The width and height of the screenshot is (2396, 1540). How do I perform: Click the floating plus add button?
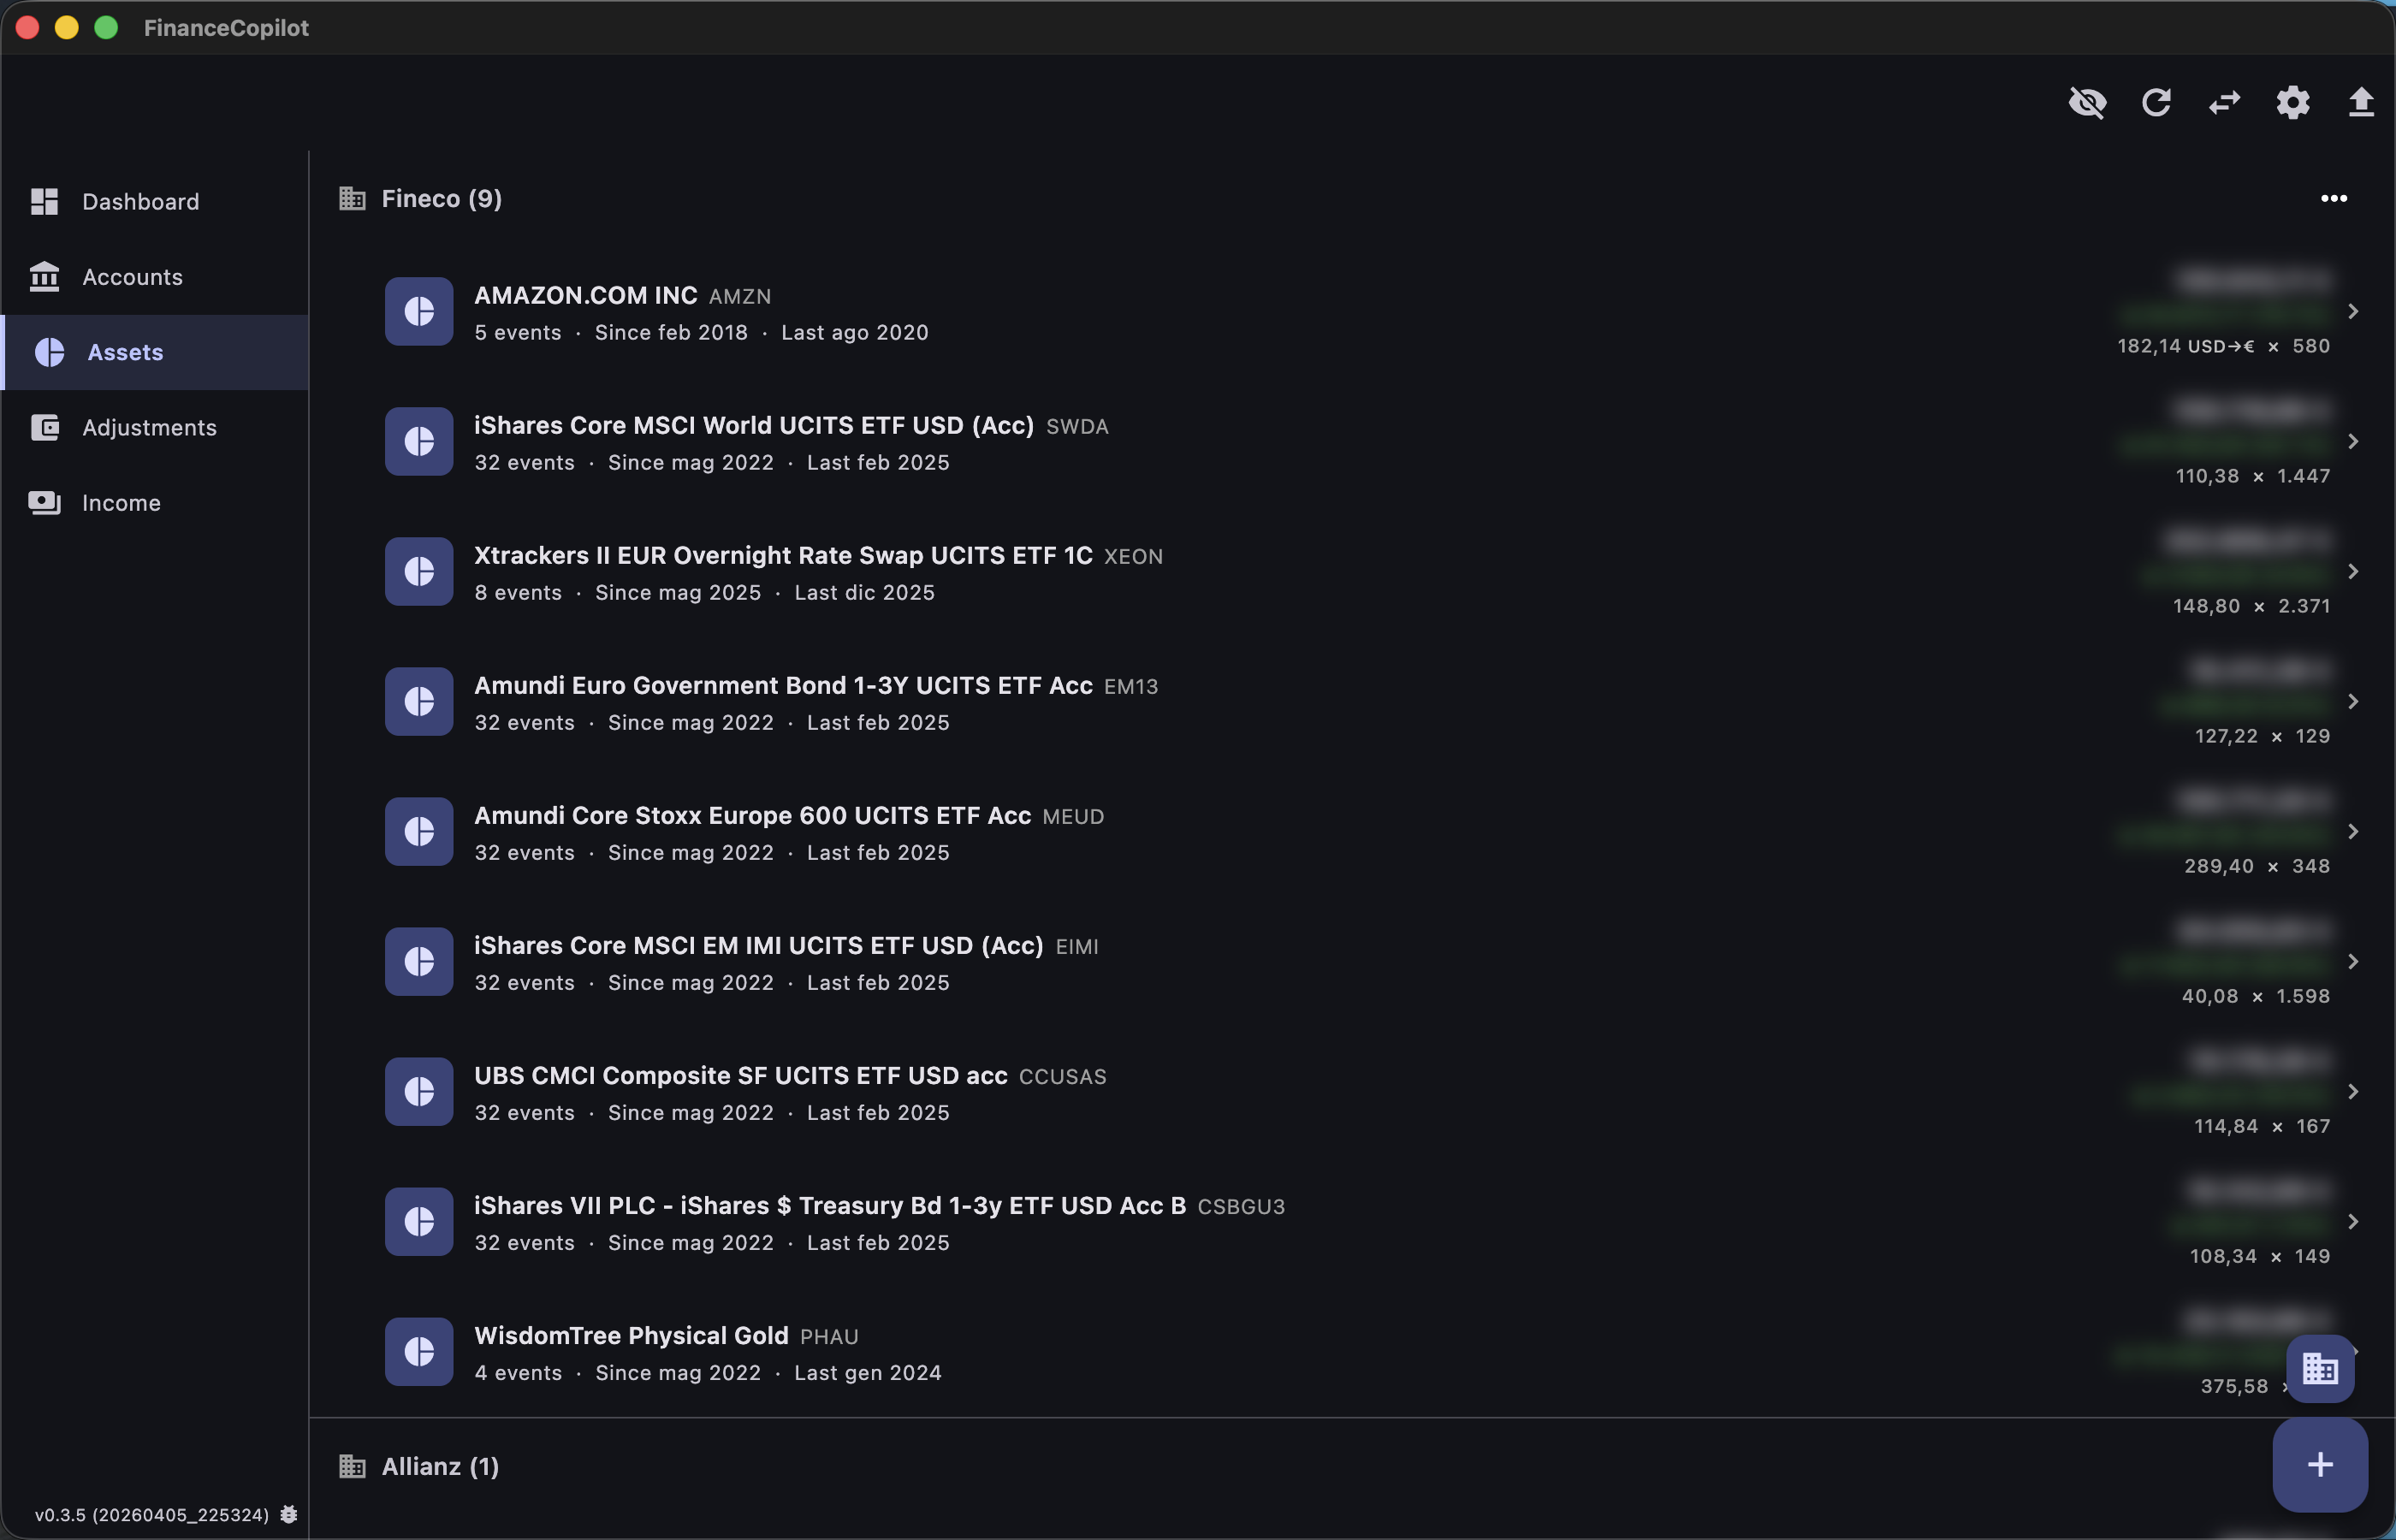(2320, 1465)
